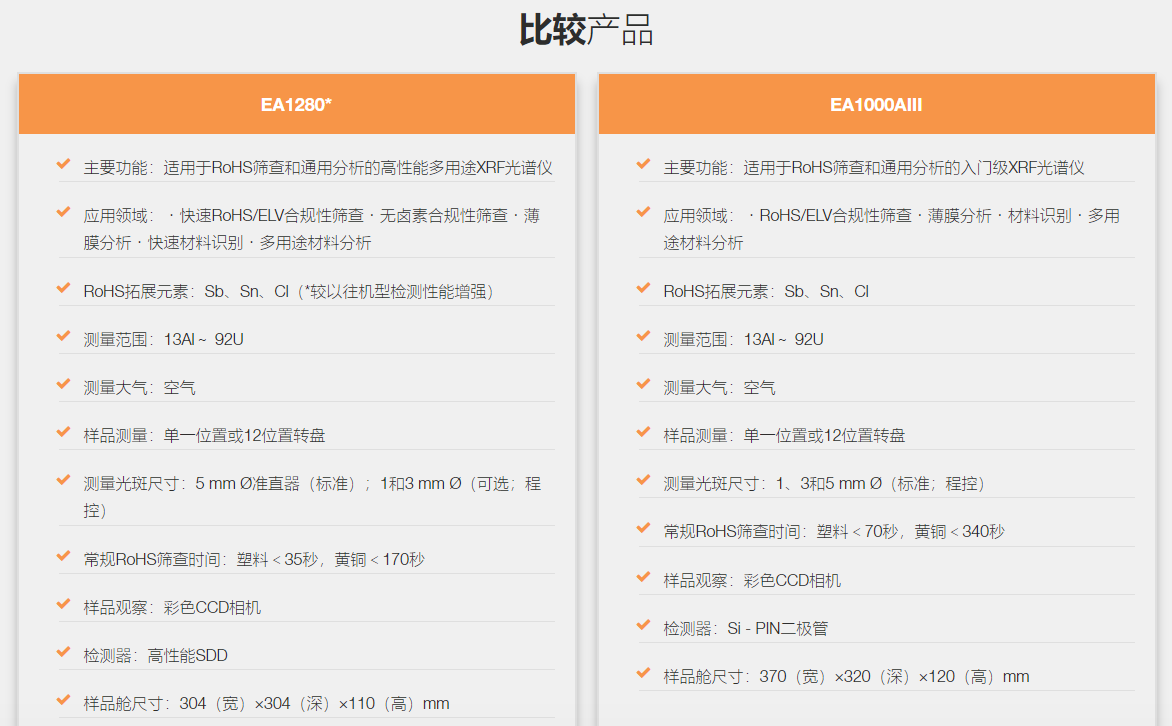1172x726 pixels.
Task: Click text 塑料 < 35秒，黄铜 < 170秒
Action: pos(330,559)
